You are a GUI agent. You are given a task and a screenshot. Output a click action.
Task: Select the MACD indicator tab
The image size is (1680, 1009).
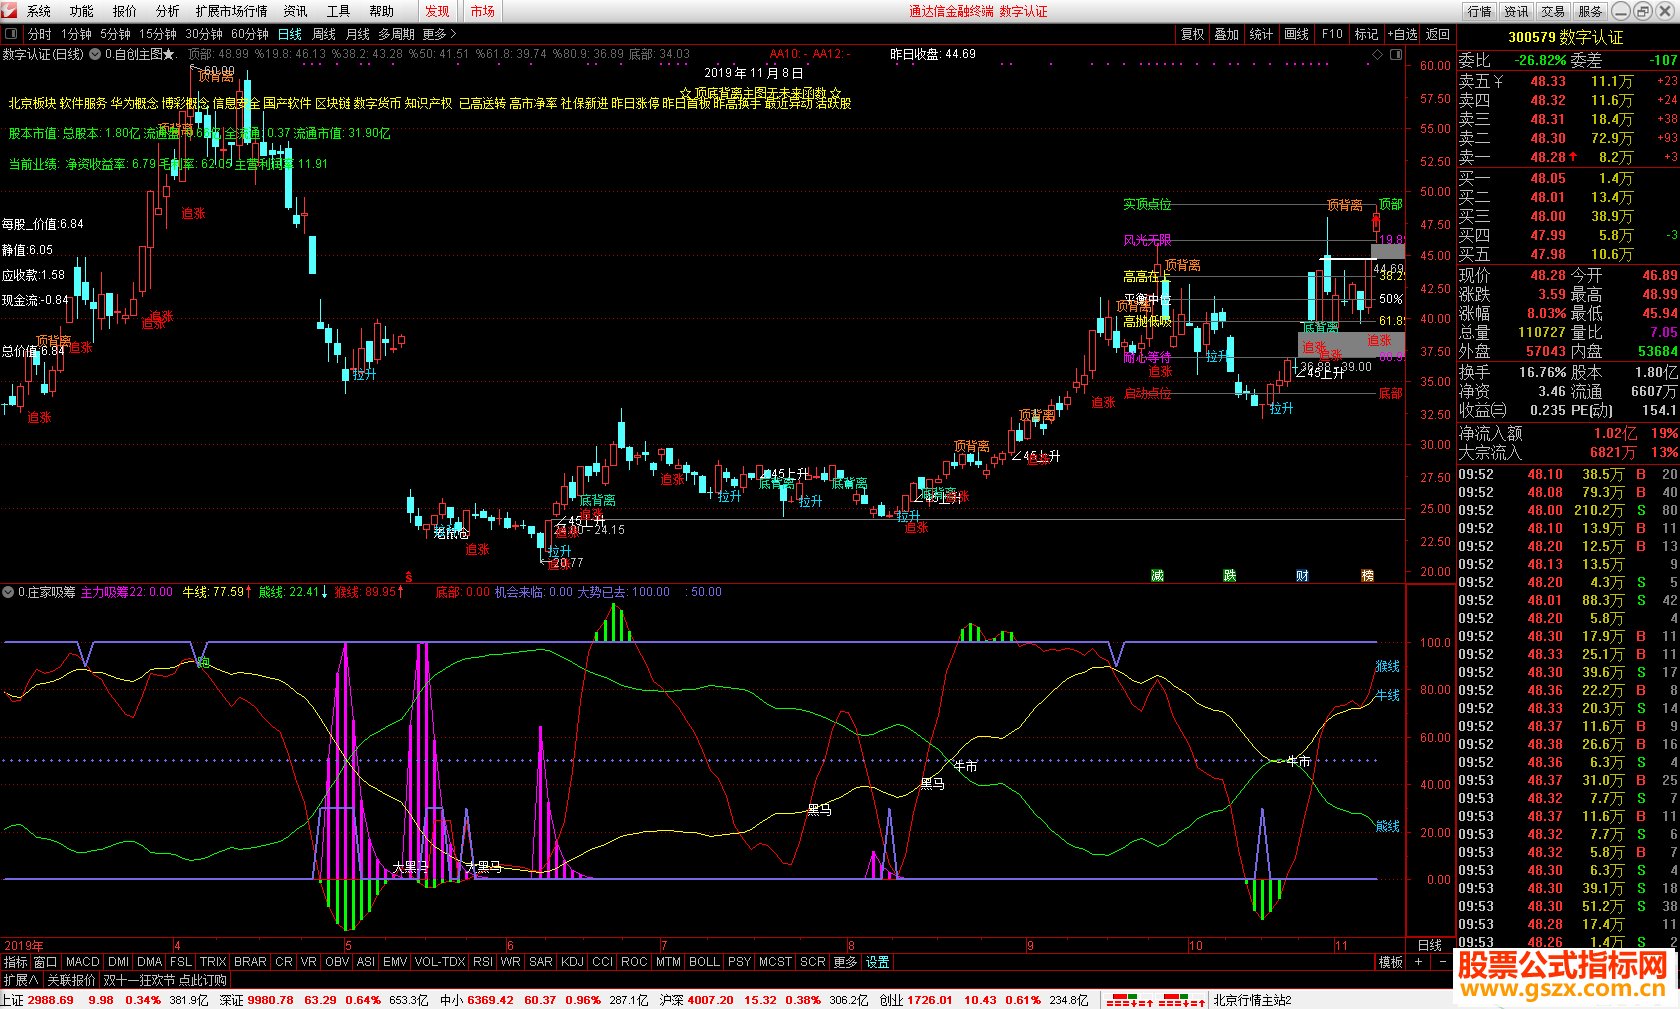(83, 962)
